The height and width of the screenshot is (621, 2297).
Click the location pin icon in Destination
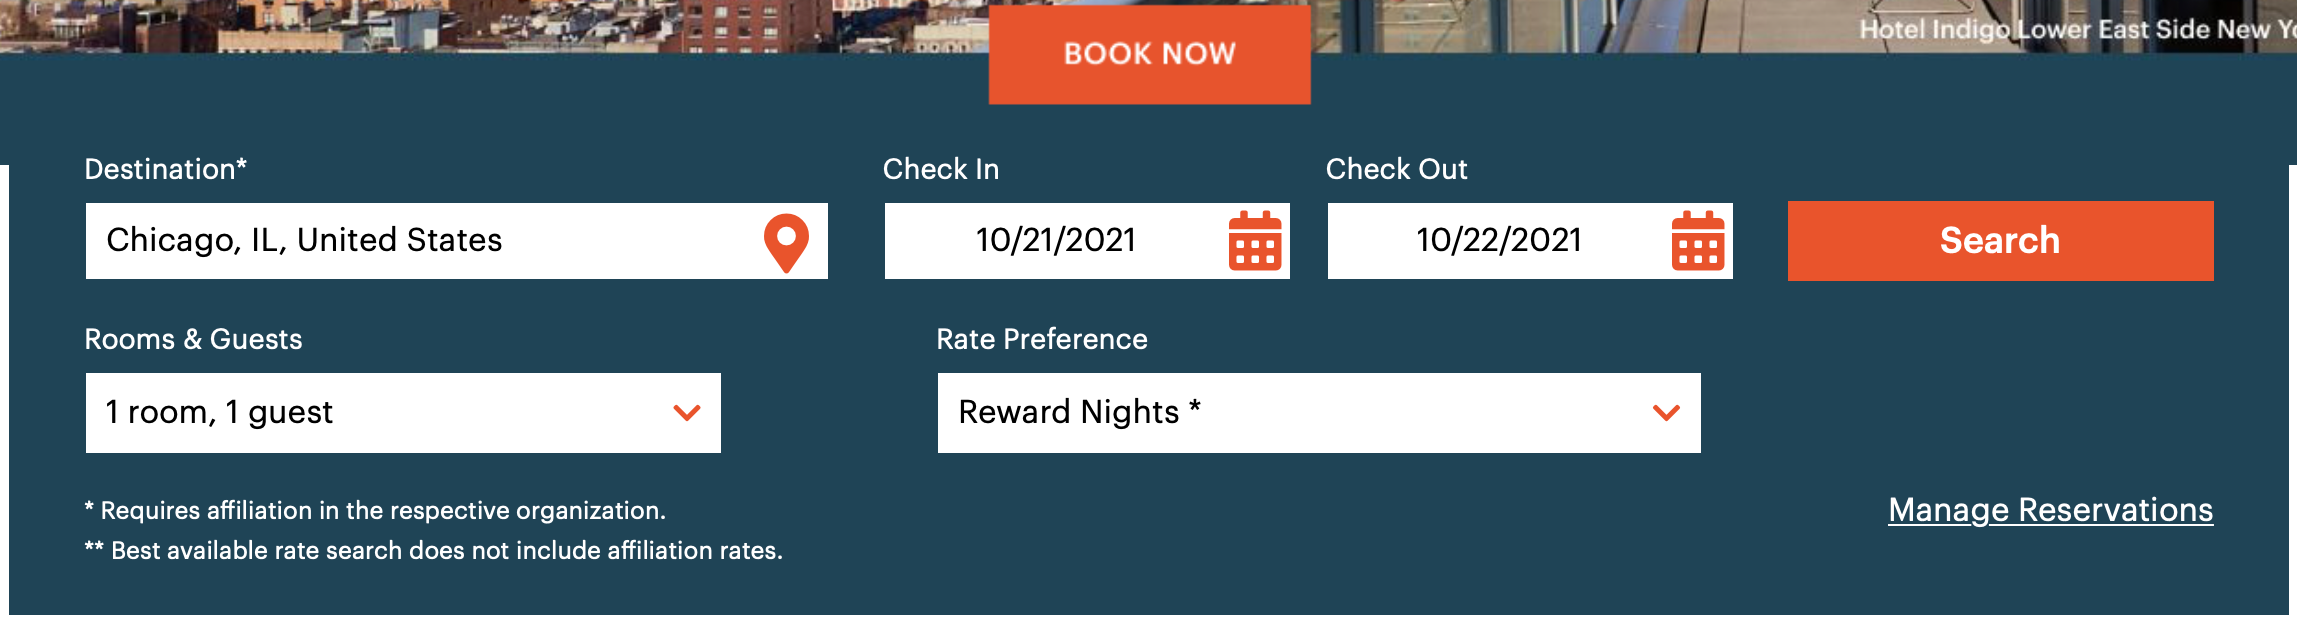(x=786, y=242)
